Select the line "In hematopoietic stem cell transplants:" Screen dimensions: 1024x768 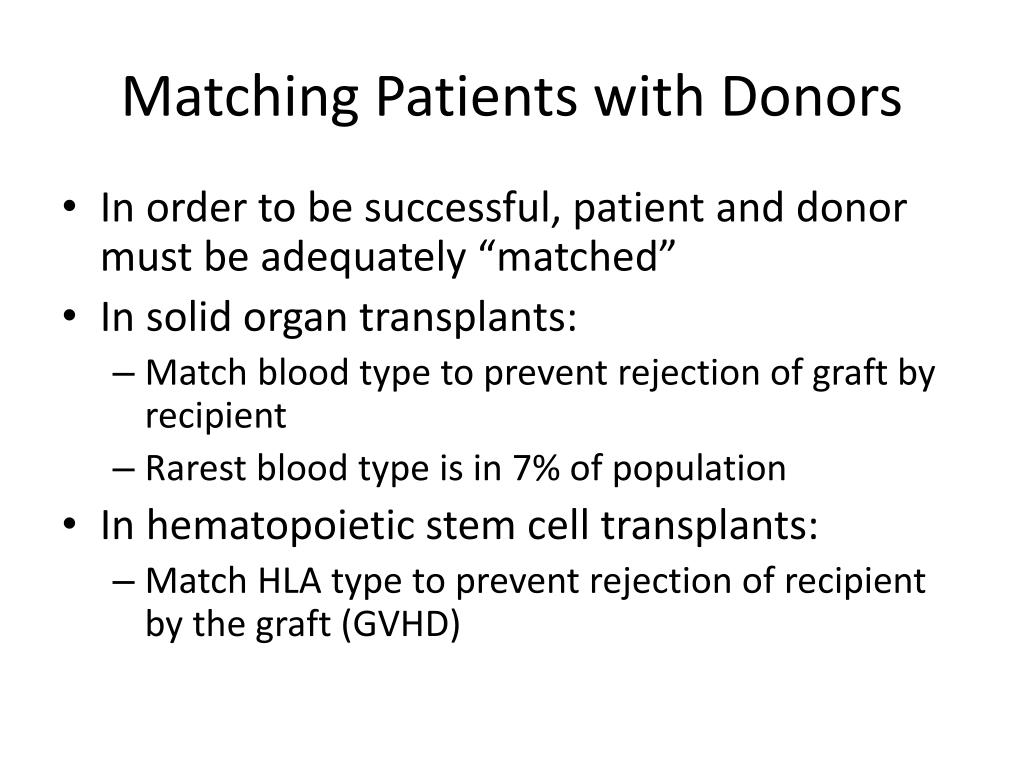(459, 526)
